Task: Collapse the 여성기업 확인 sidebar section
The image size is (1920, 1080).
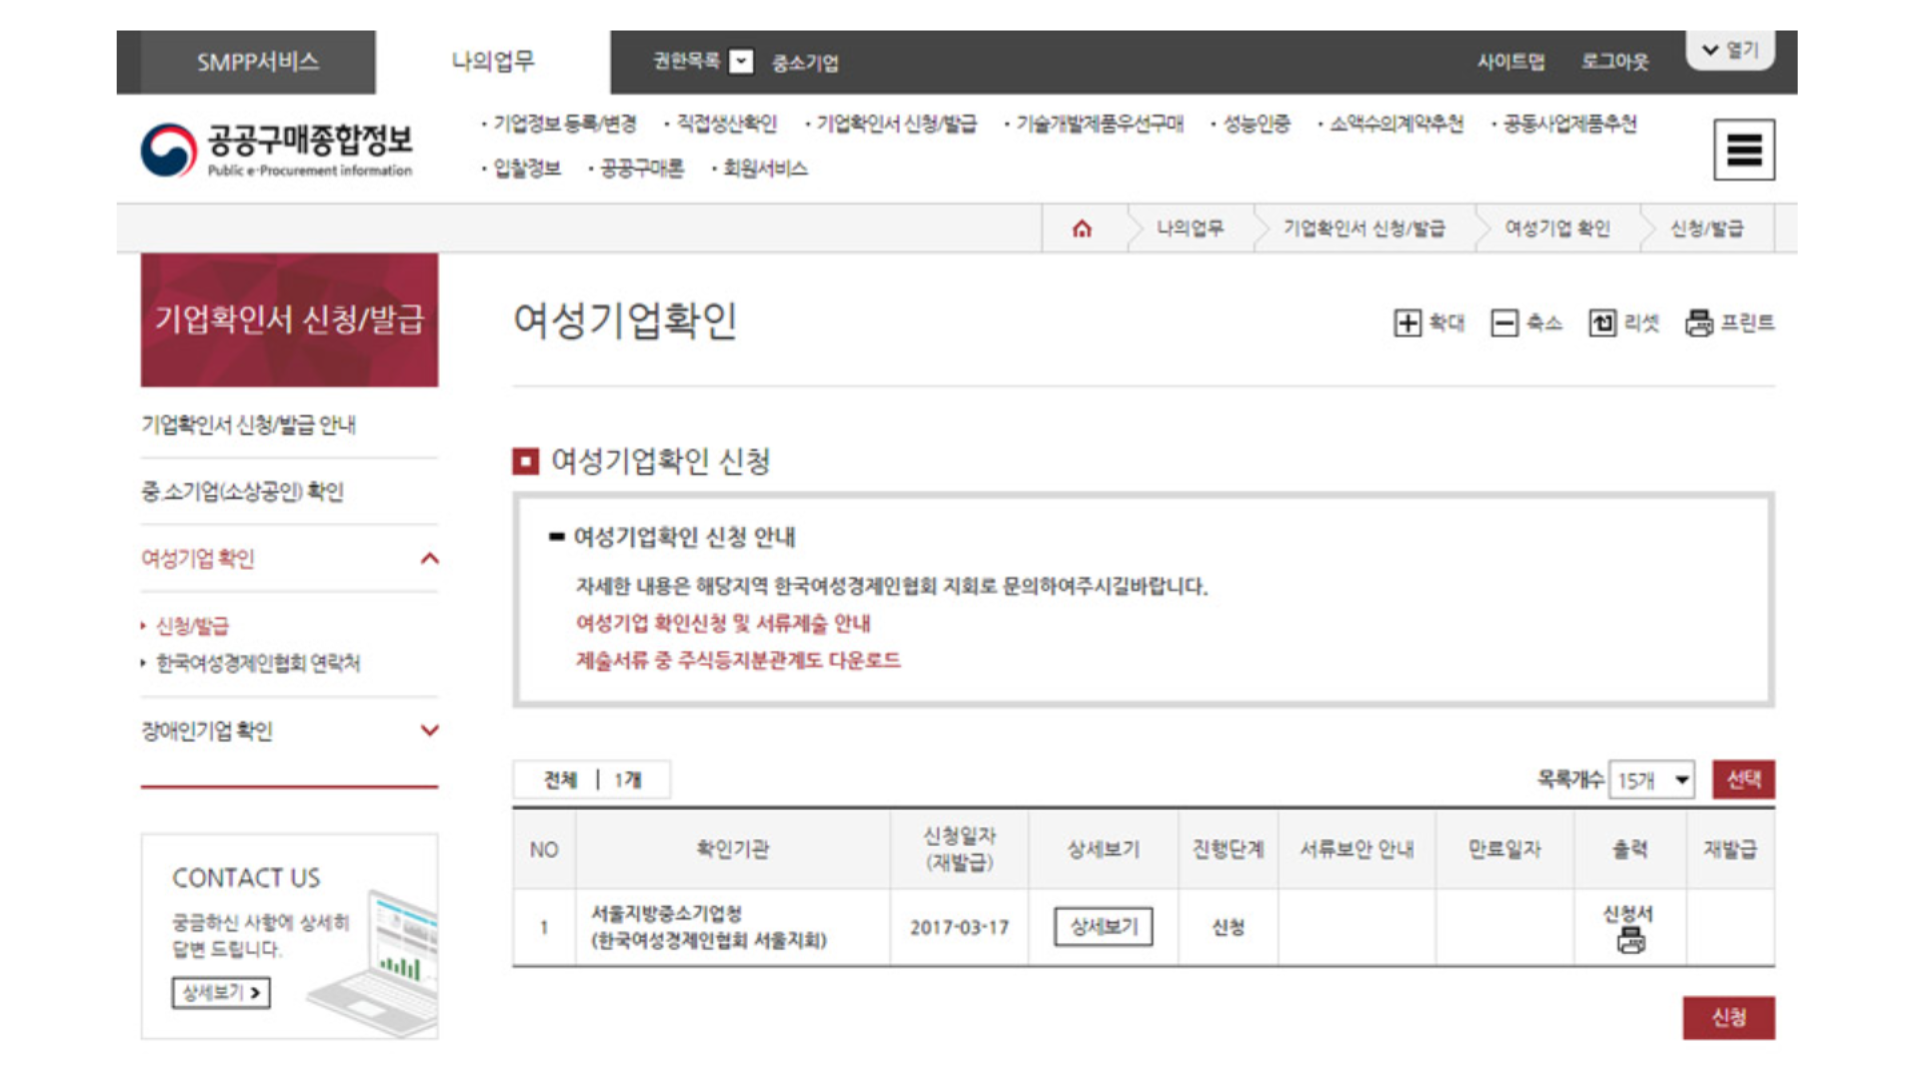Action: [430, 558]
